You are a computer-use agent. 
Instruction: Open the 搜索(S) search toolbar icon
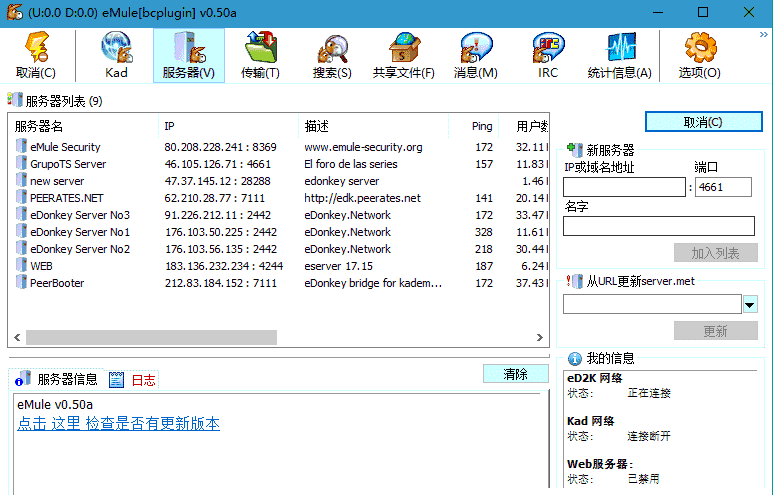333,49
